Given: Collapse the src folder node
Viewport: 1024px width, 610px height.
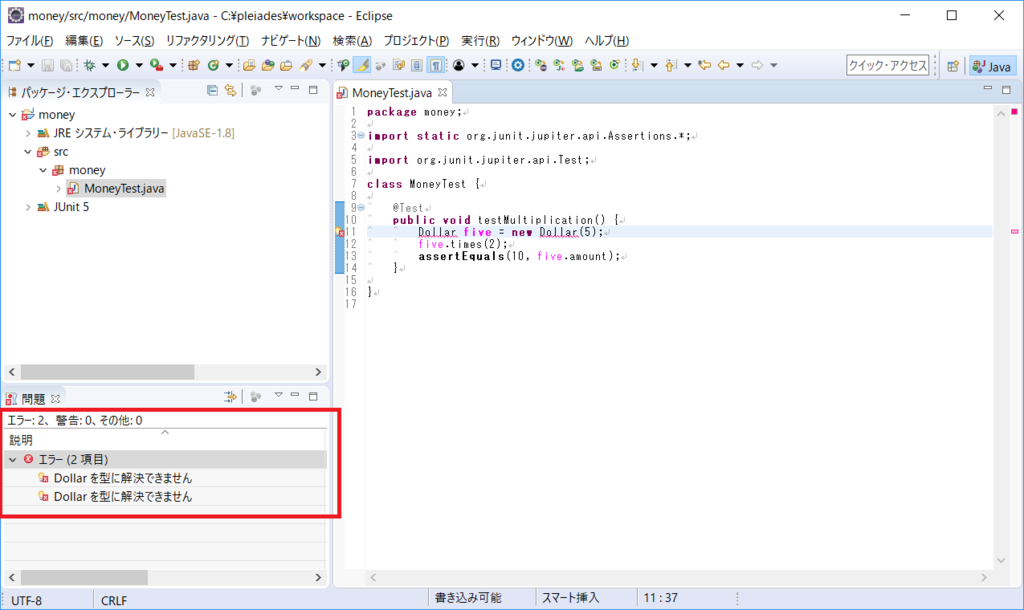Looking at the screenshot, I should 27,152.
